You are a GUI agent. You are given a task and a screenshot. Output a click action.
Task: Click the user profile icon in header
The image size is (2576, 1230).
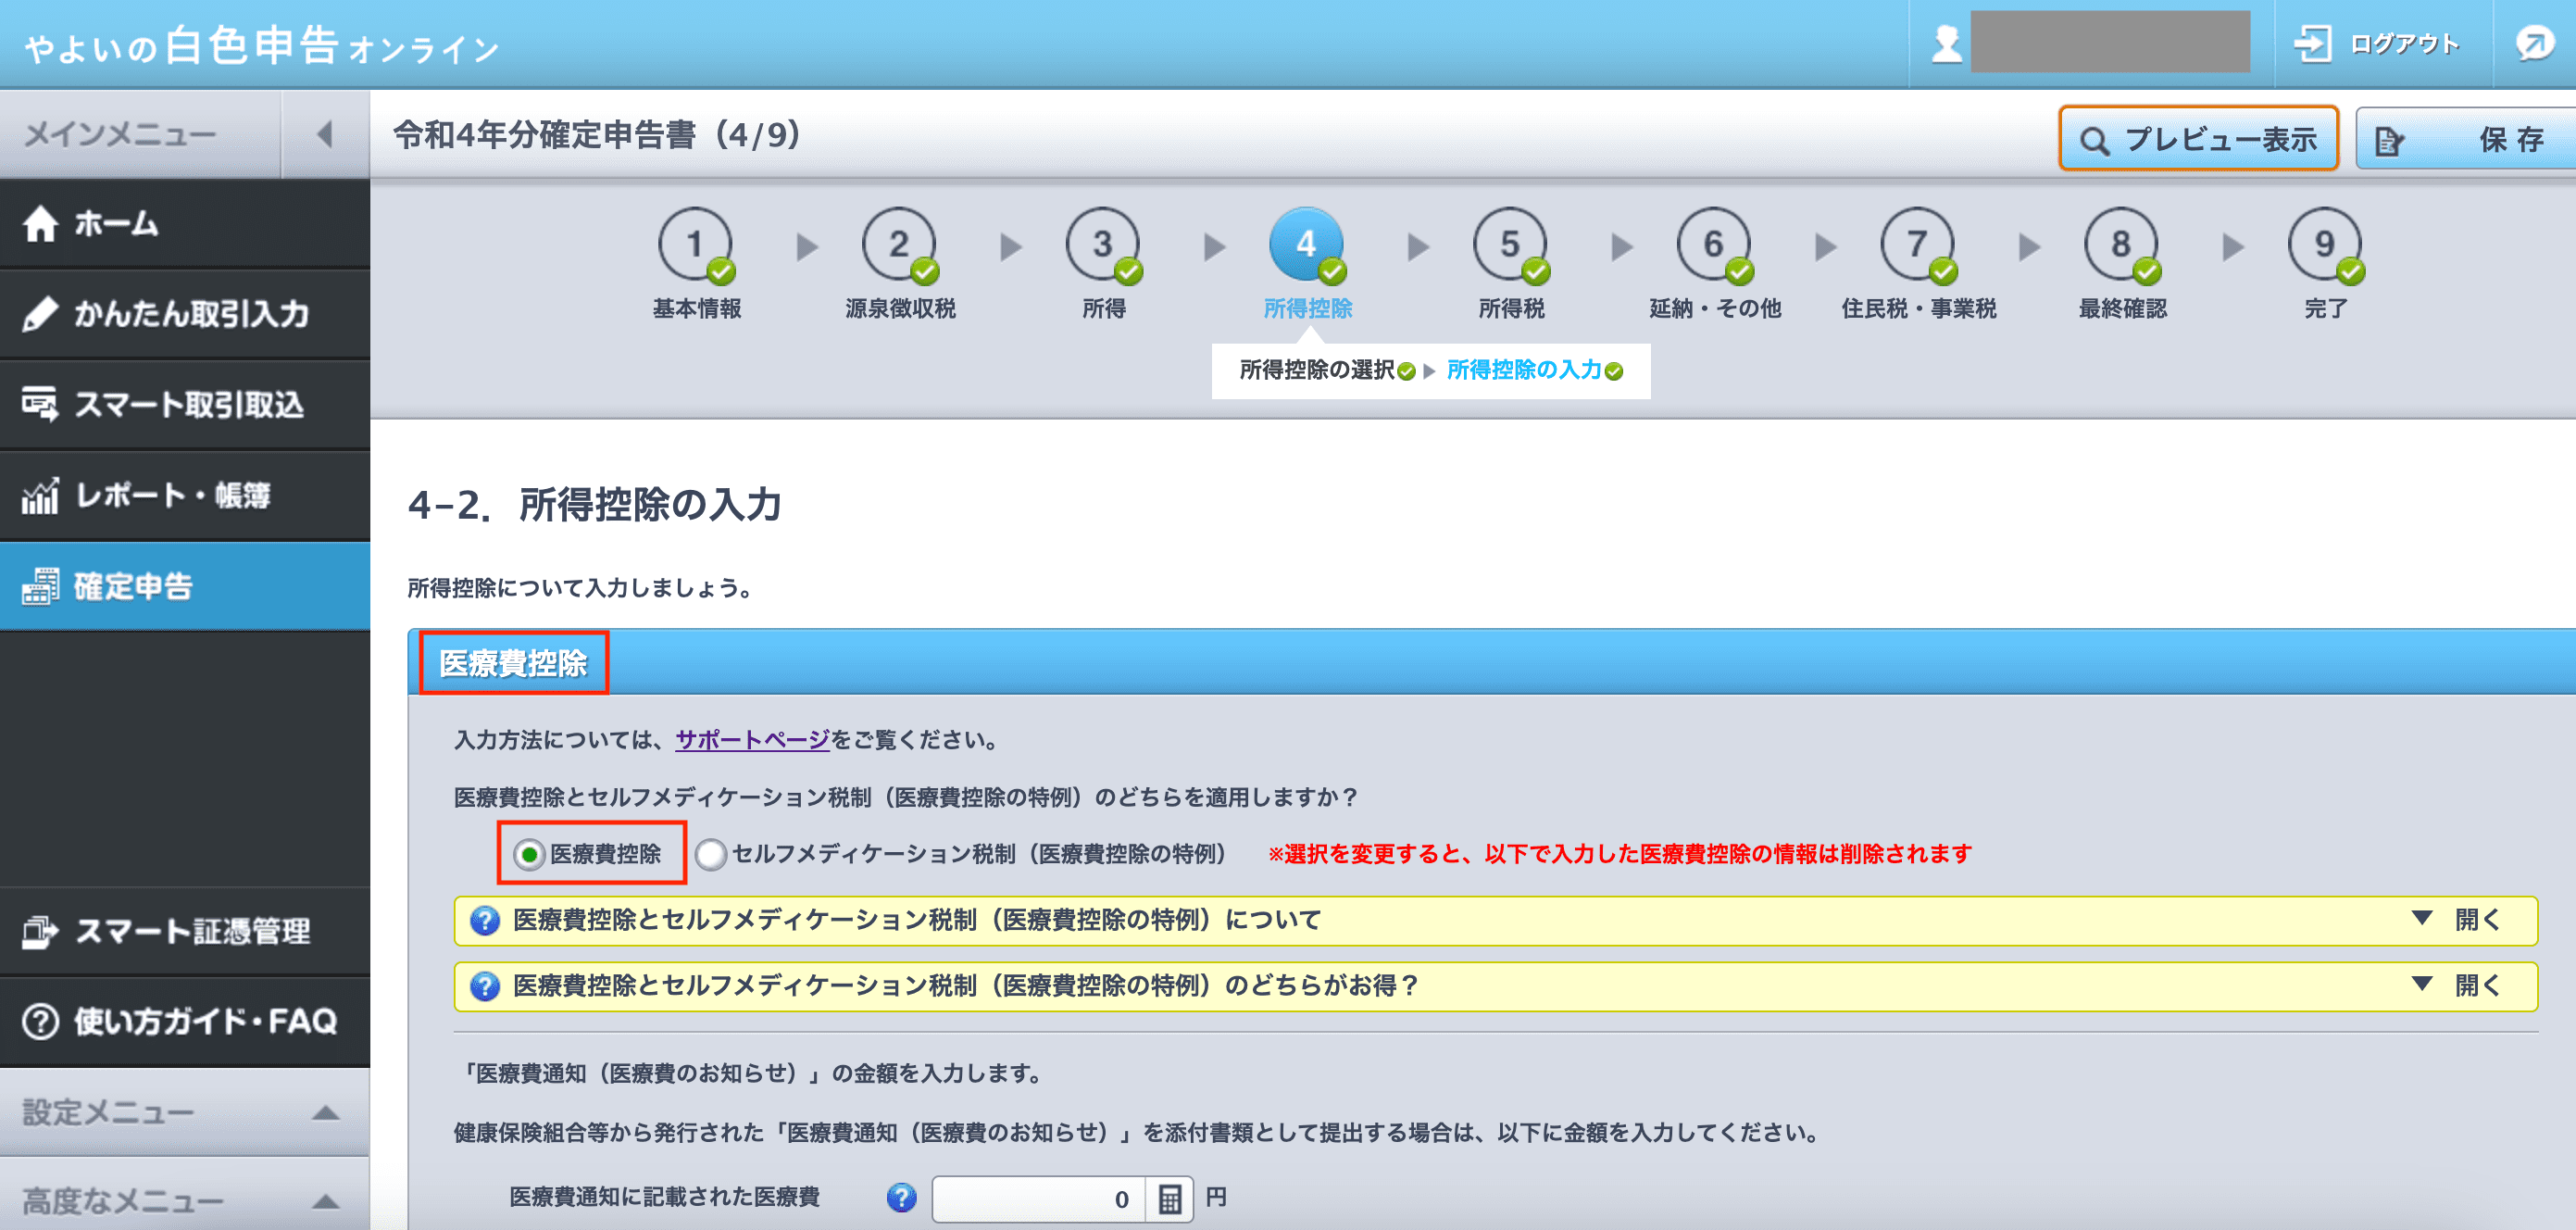[x=1946, y=44]
